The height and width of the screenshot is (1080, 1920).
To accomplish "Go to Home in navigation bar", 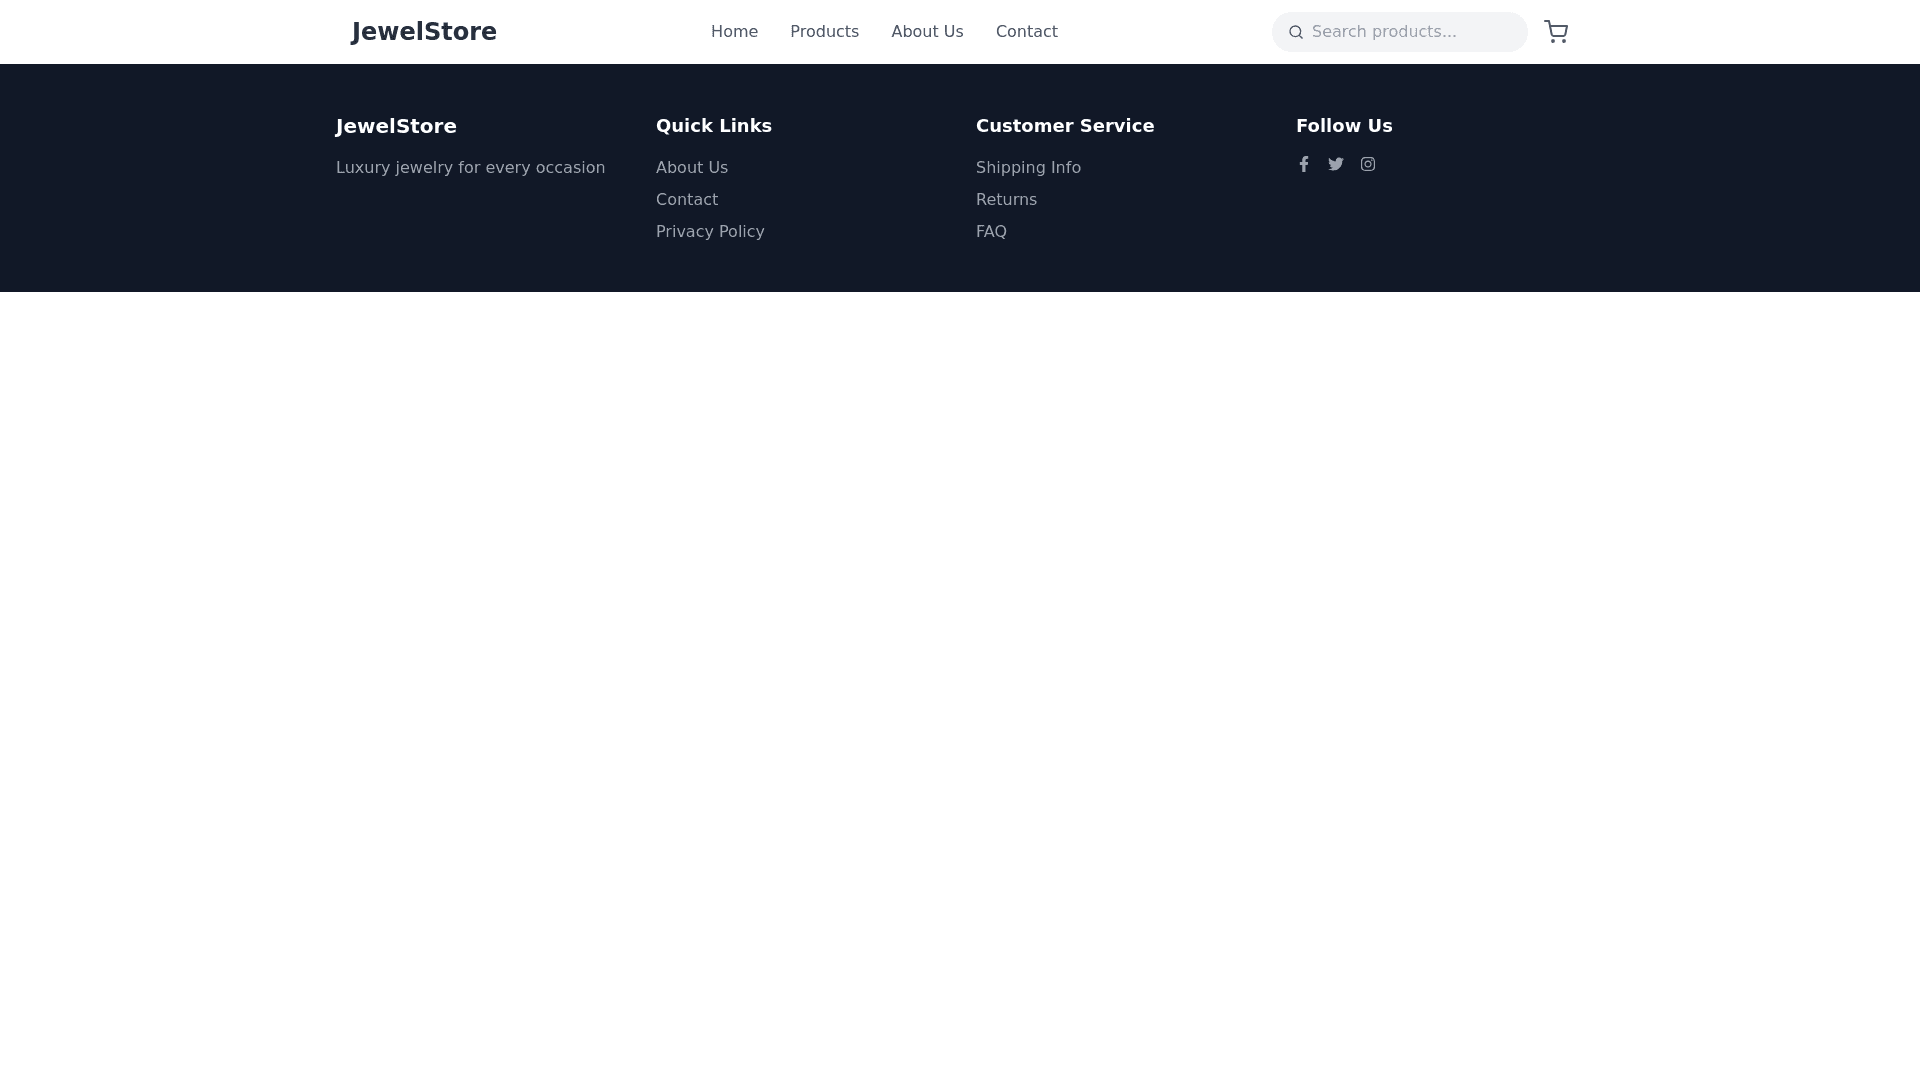I will tap(734, 32).
